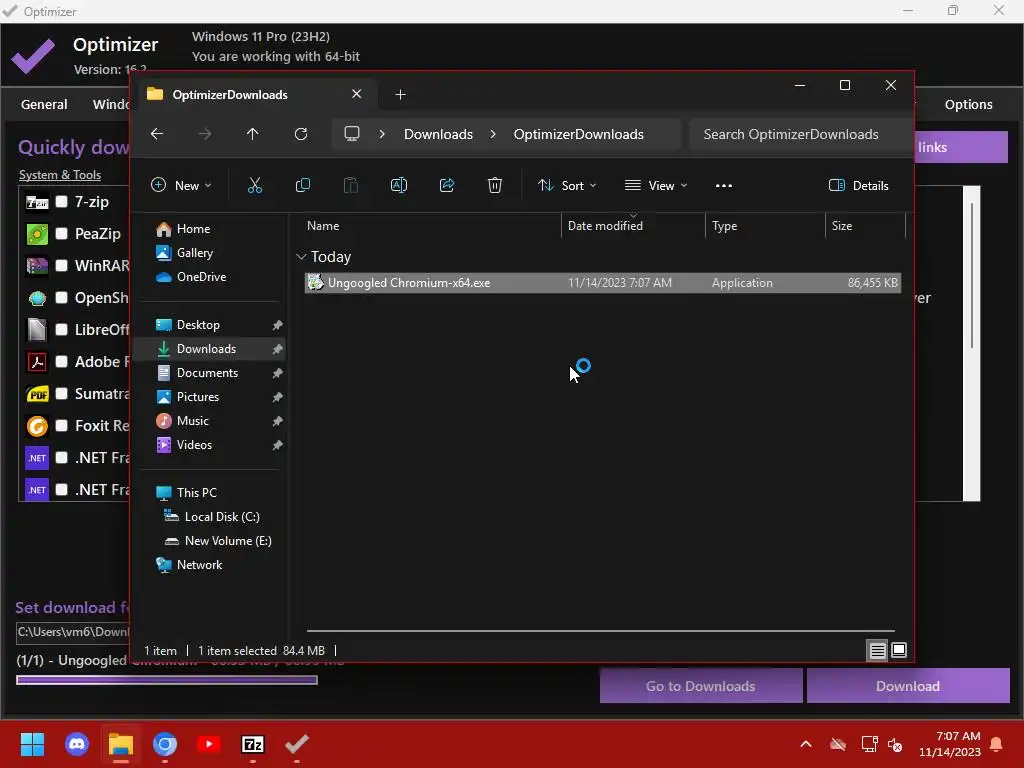Switch to large thumbnails view icon in status bar
This screenshot has width=1024, height=768.
[x=899, y=650]
